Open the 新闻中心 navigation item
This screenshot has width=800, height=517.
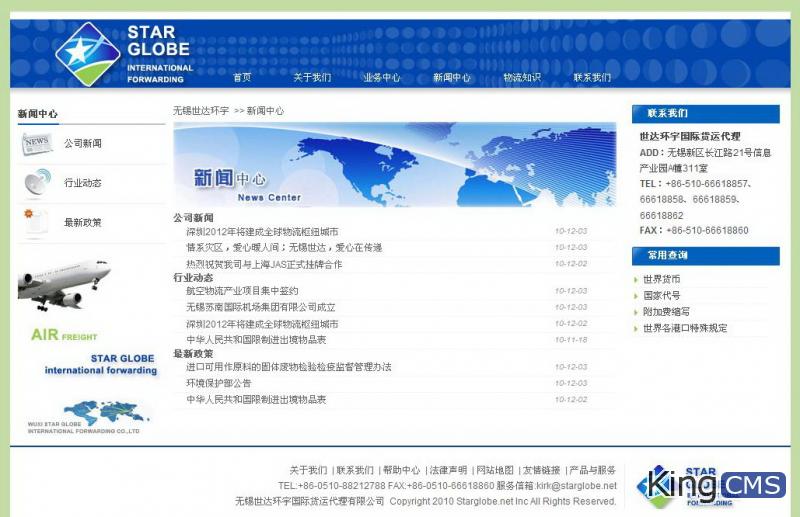(x=452, y=78)
